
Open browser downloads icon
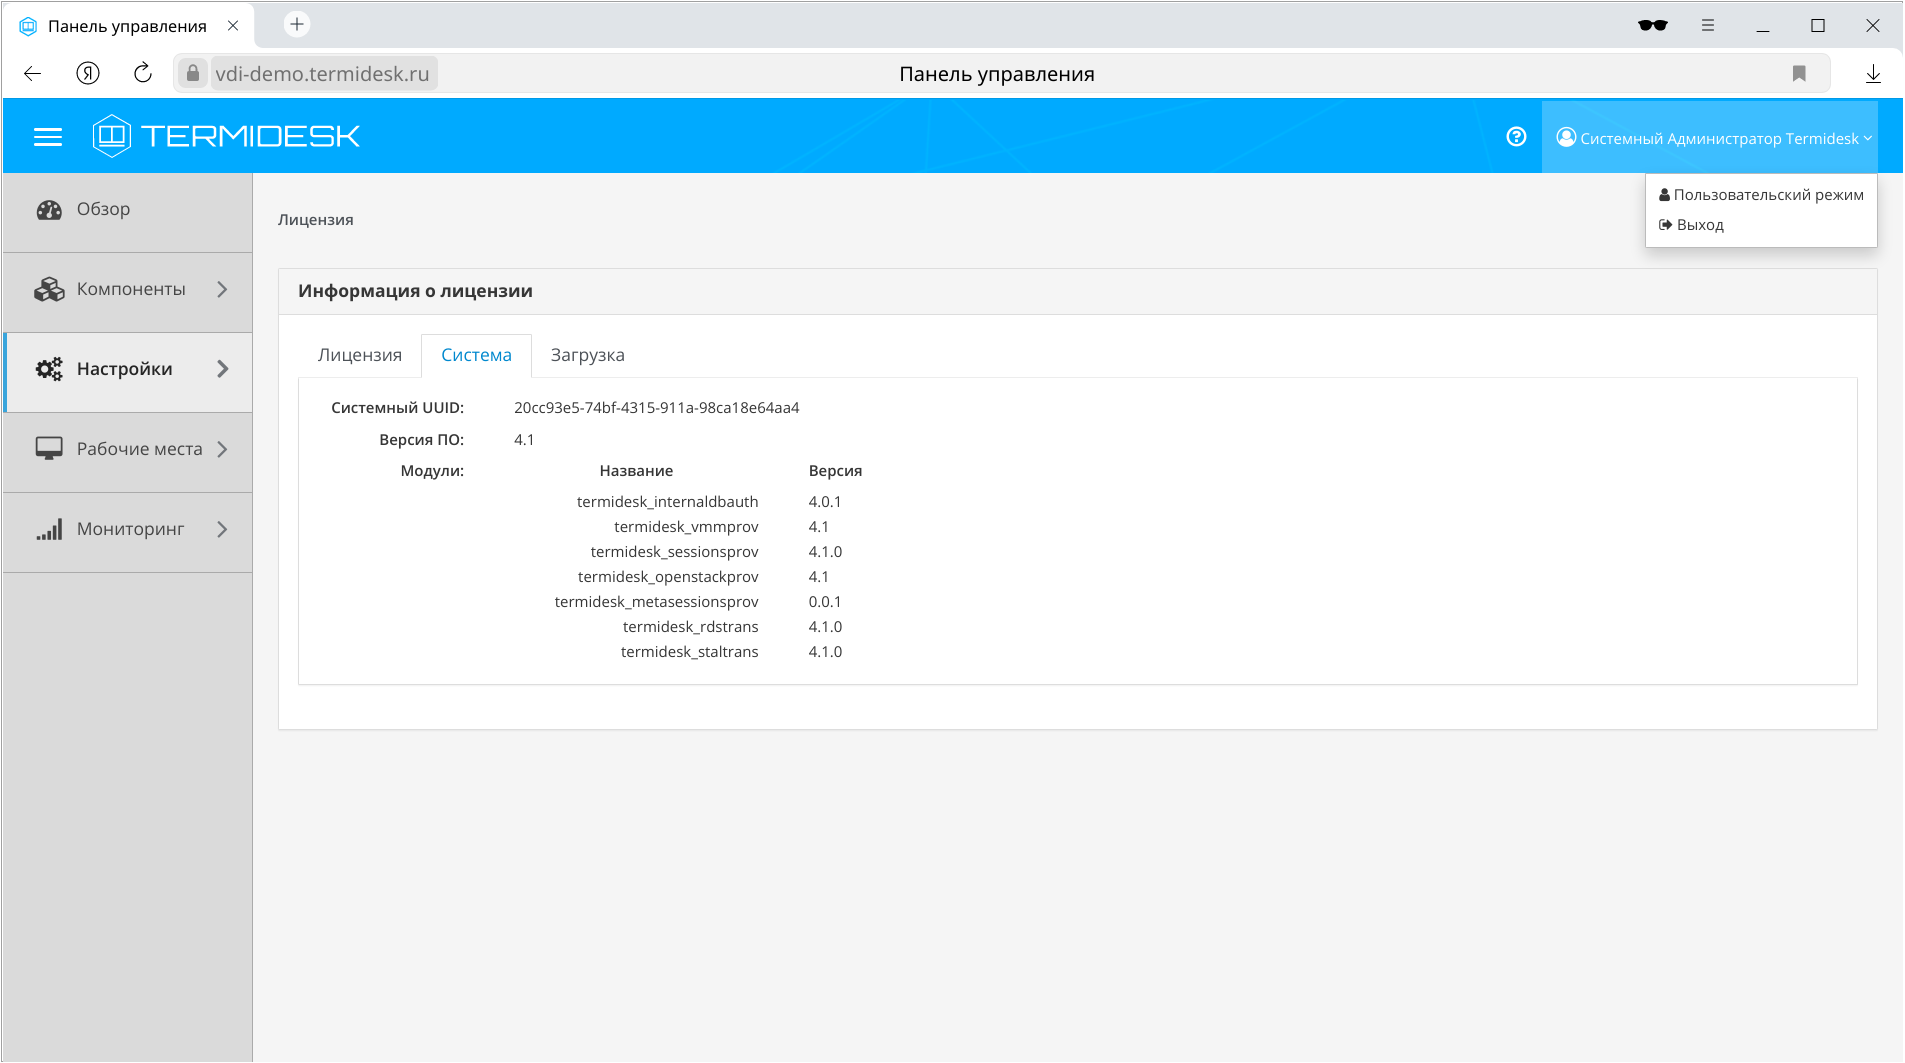1873,73
